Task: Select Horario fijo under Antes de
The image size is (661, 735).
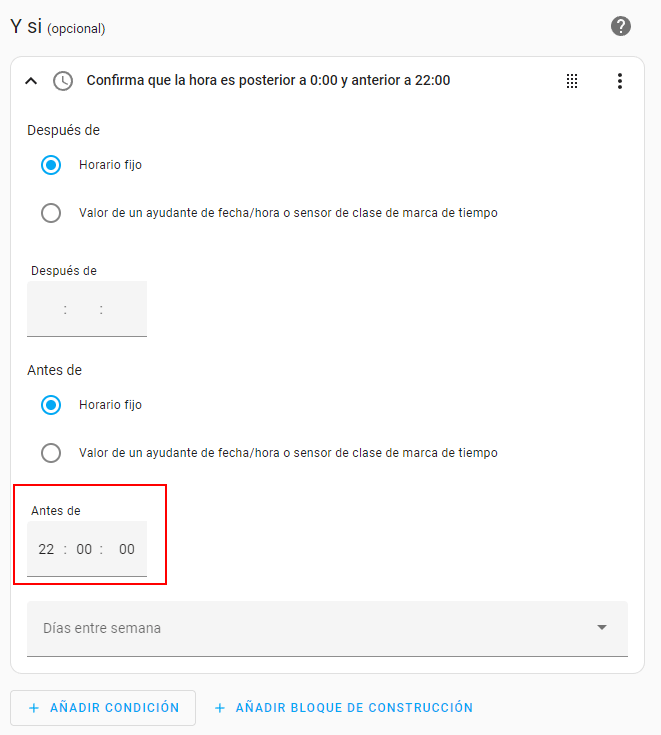Action: click(51, 405)
